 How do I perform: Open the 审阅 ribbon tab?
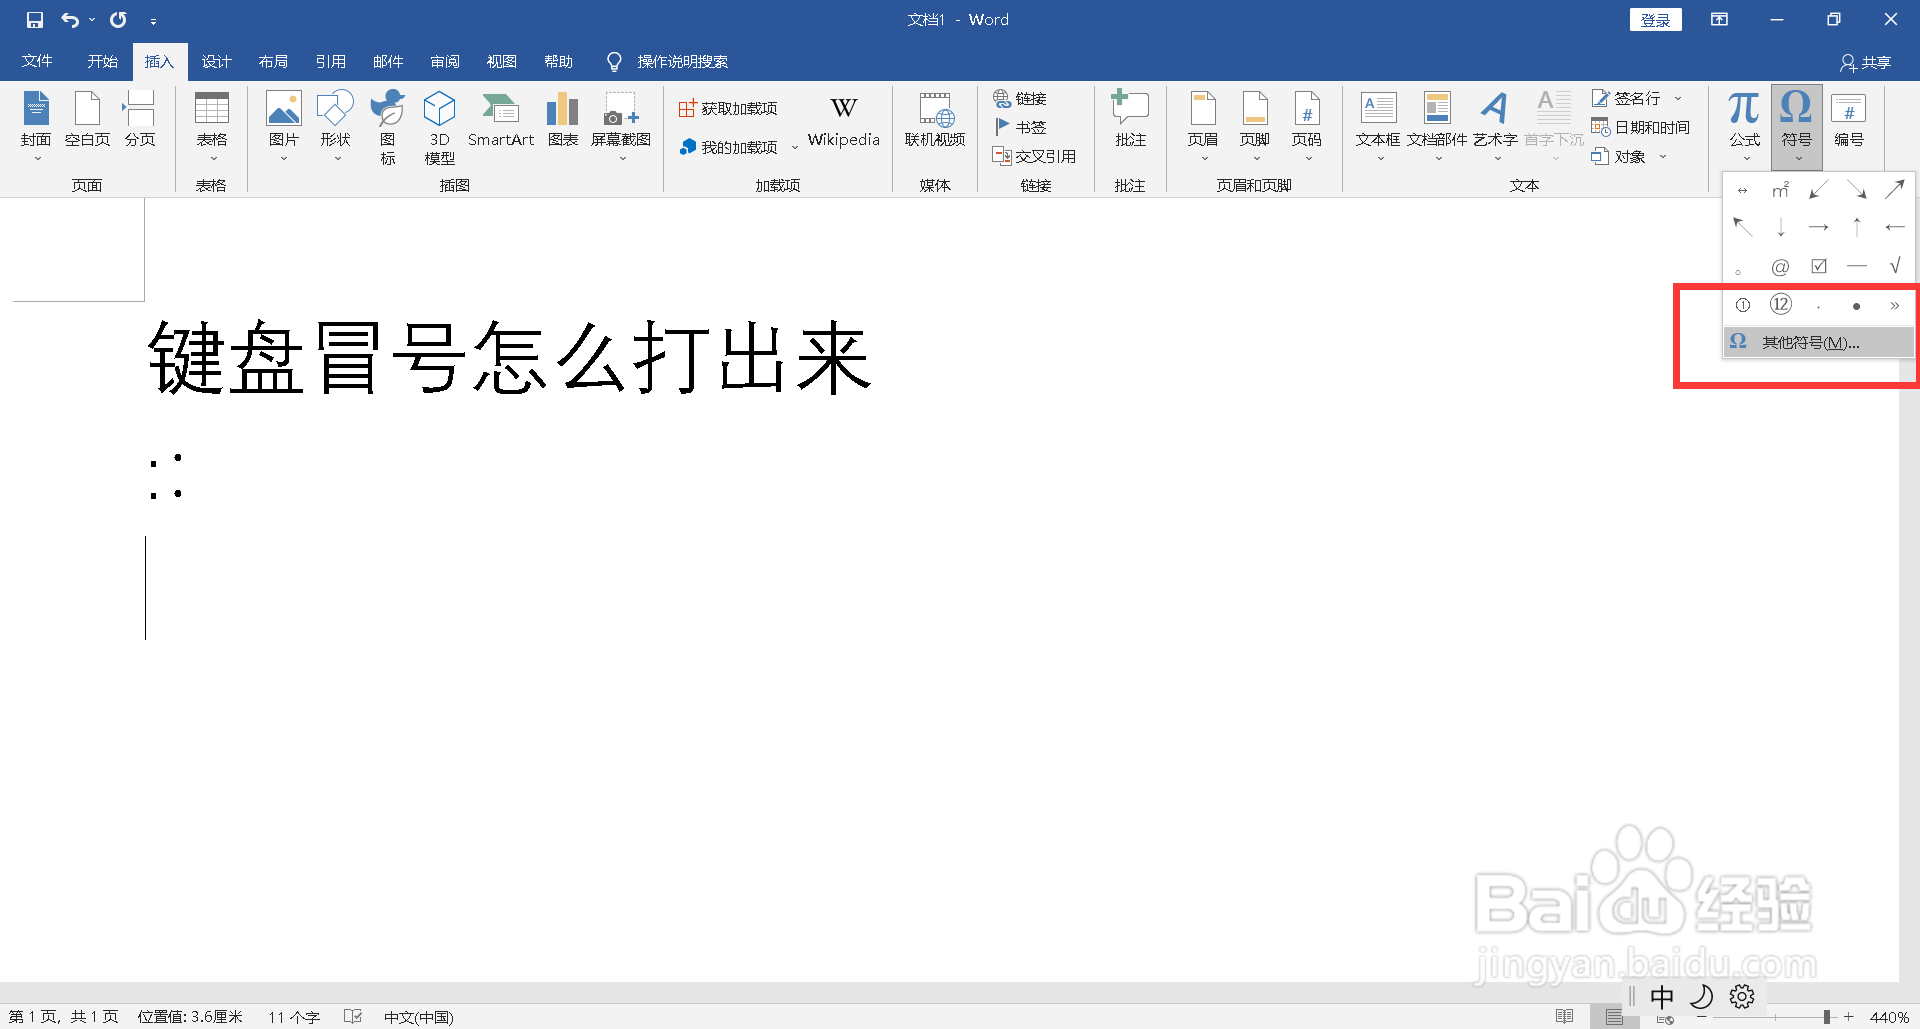(x=444, y=61)
